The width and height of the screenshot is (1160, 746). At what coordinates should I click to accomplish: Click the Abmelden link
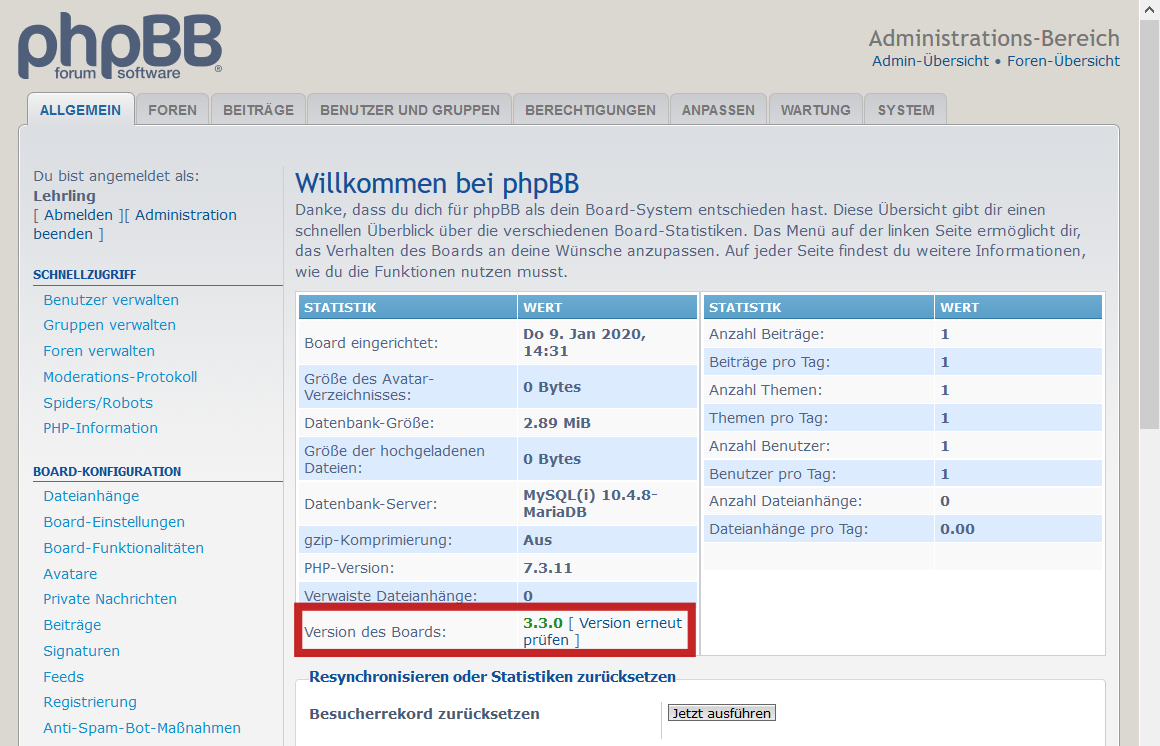point(78,215)
